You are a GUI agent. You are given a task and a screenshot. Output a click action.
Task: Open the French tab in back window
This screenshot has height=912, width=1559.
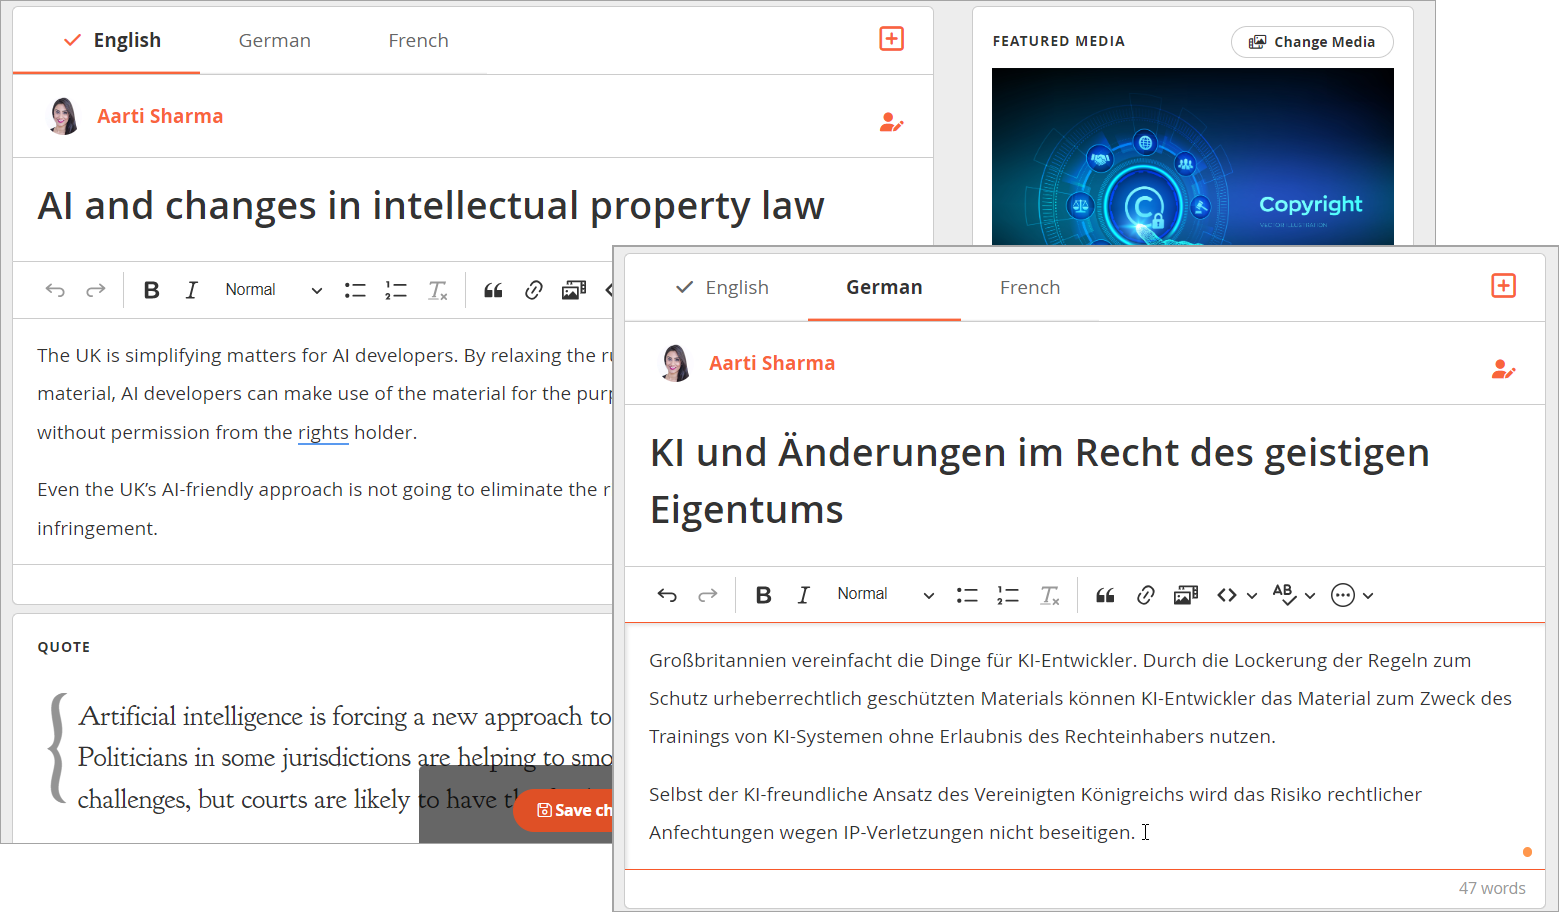coord(418,40)
